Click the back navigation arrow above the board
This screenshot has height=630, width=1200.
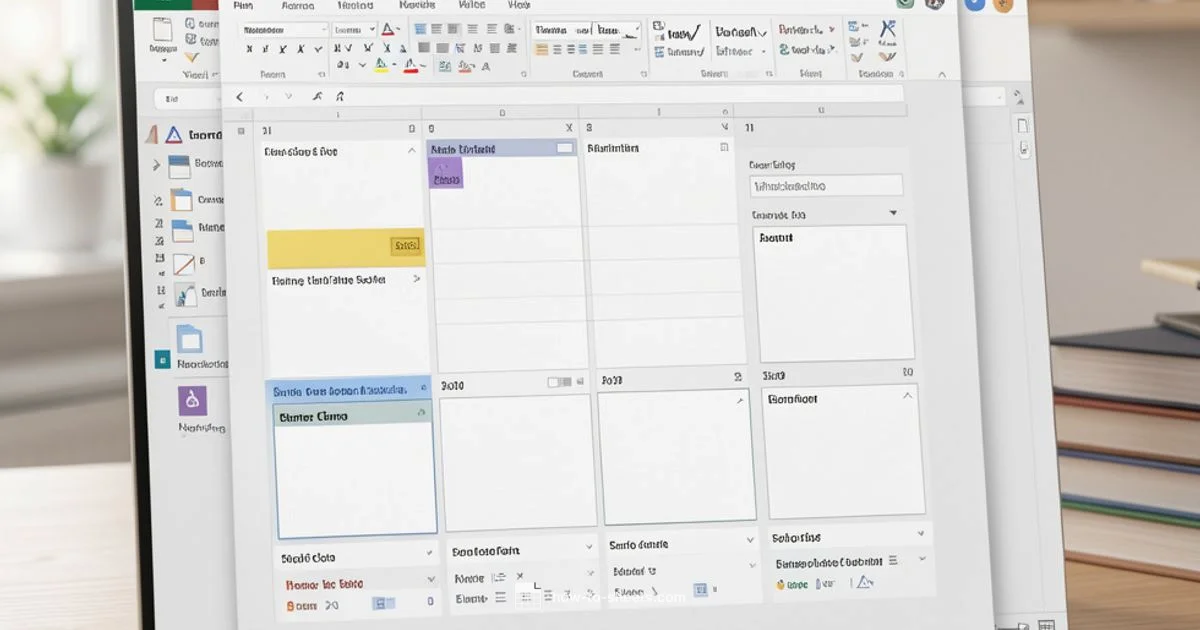[x=239, y=97]
